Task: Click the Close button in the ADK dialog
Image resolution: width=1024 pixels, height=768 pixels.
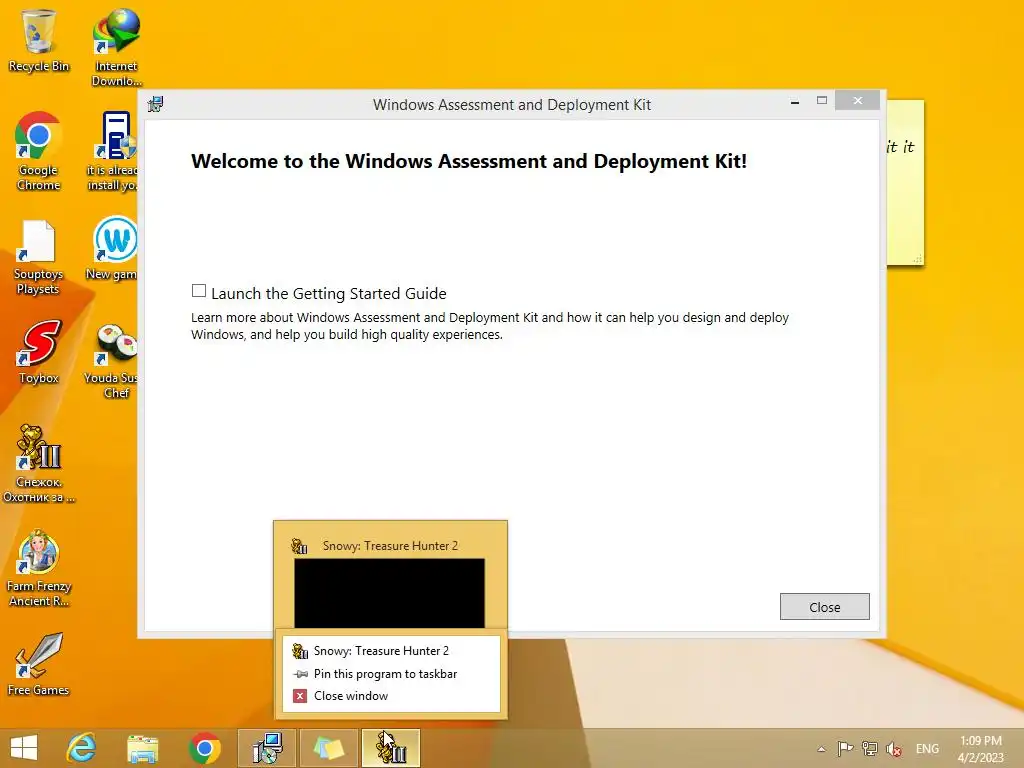Action: 824,607
